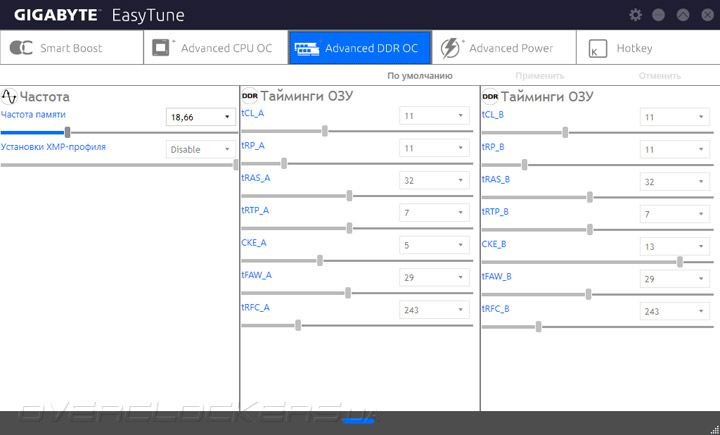Viewport: 720px width, 435px height.
Task: Click the Установки XMP-профиля label
Action: 53,147
